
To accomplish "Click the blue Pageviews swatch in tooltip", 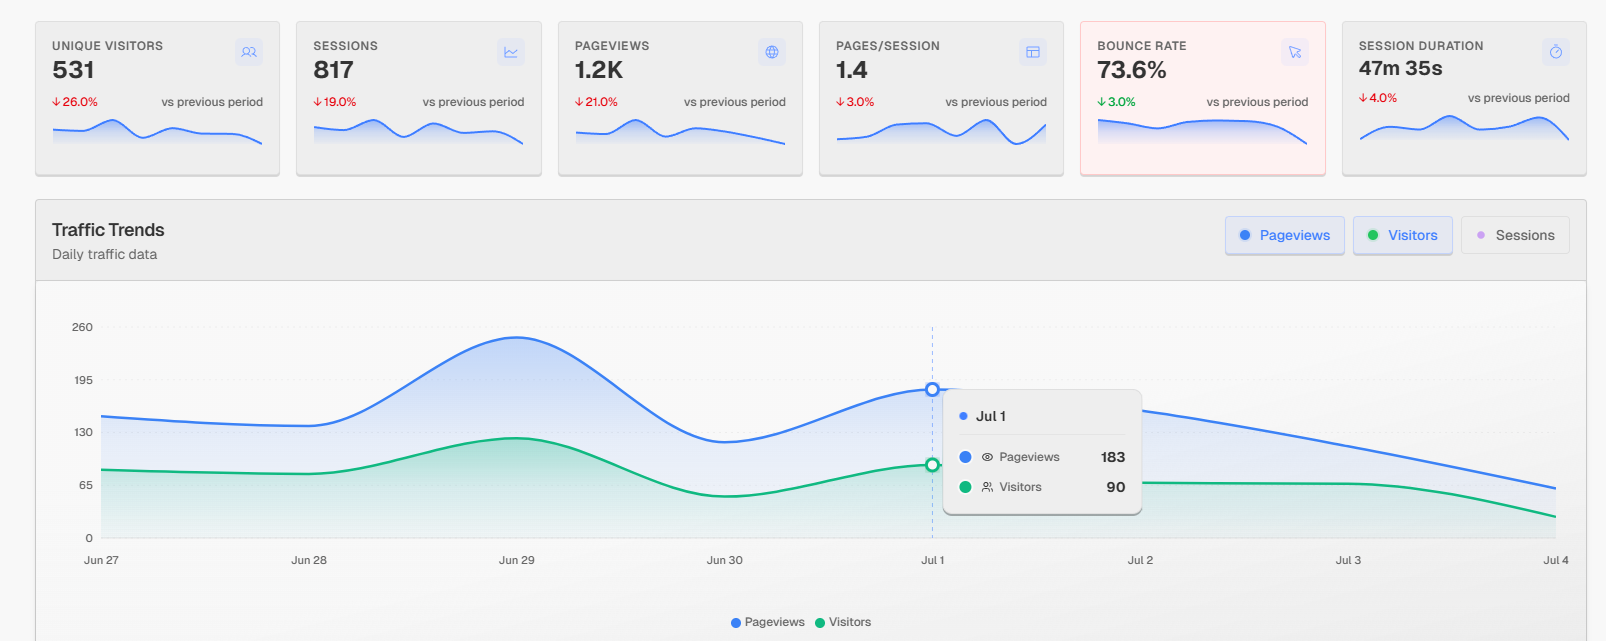I will 965,457.
